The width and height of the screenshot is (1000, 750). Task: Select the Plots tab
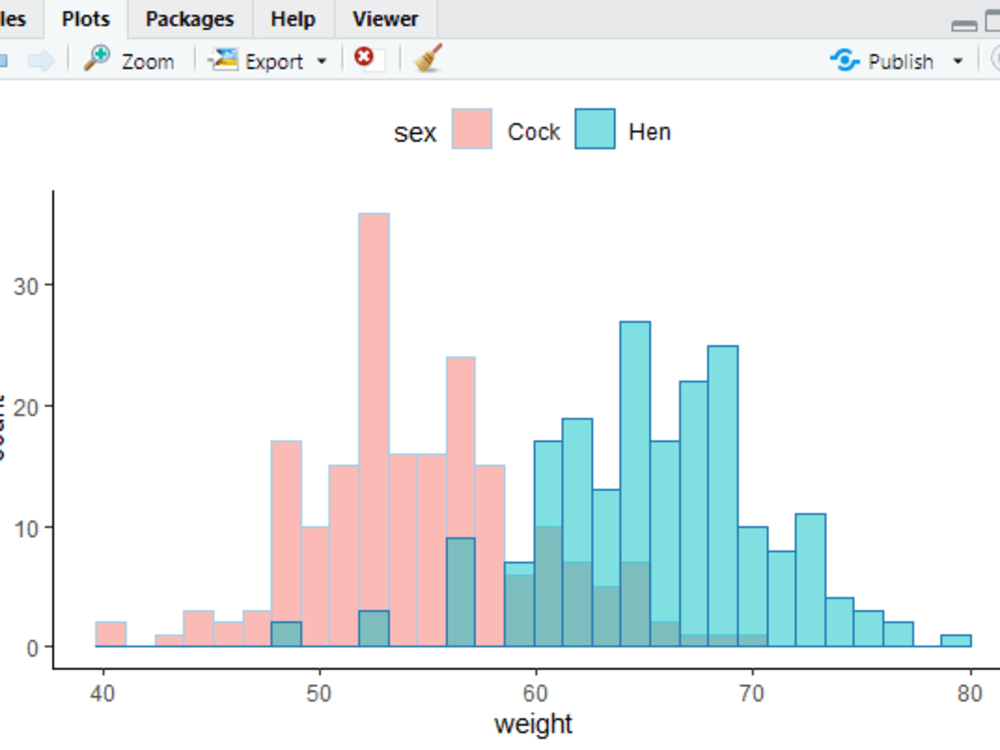(x=85, y=18)
